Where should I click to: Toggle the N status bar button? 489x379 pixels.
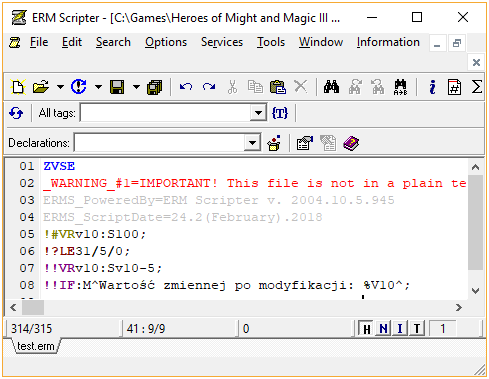click(x=383, y=329)
